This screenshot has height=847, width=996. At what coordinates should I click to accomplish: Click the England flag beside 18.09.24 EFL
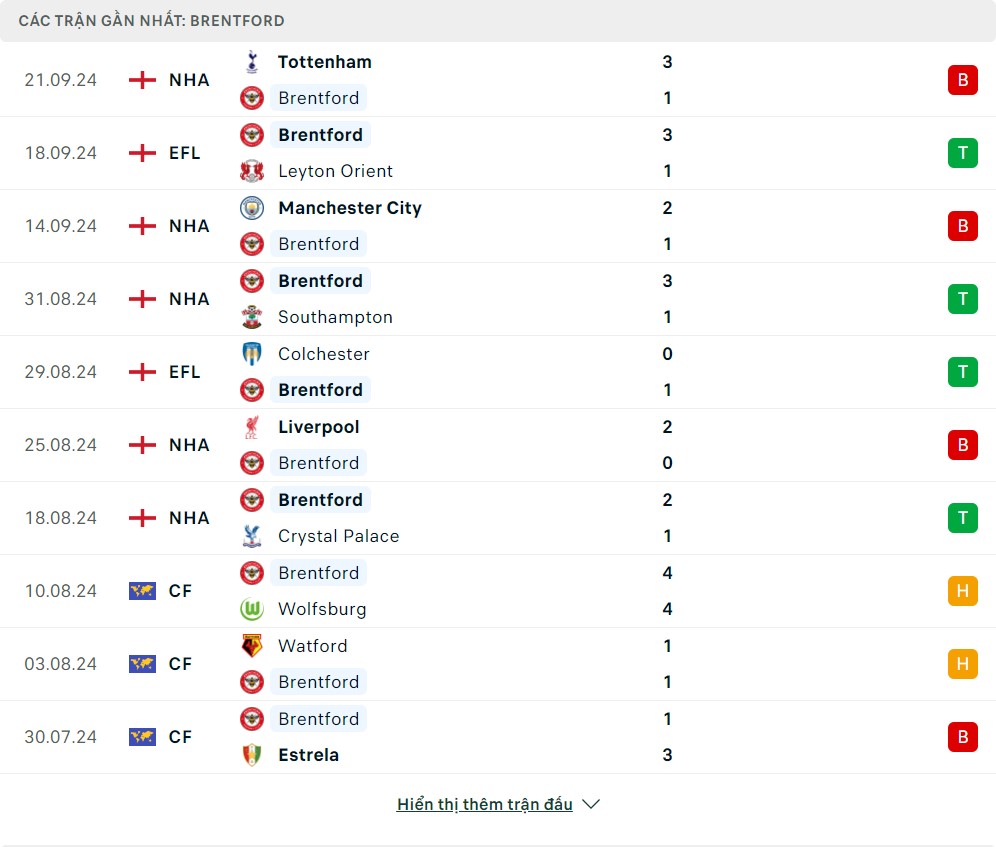click(143, 153)
